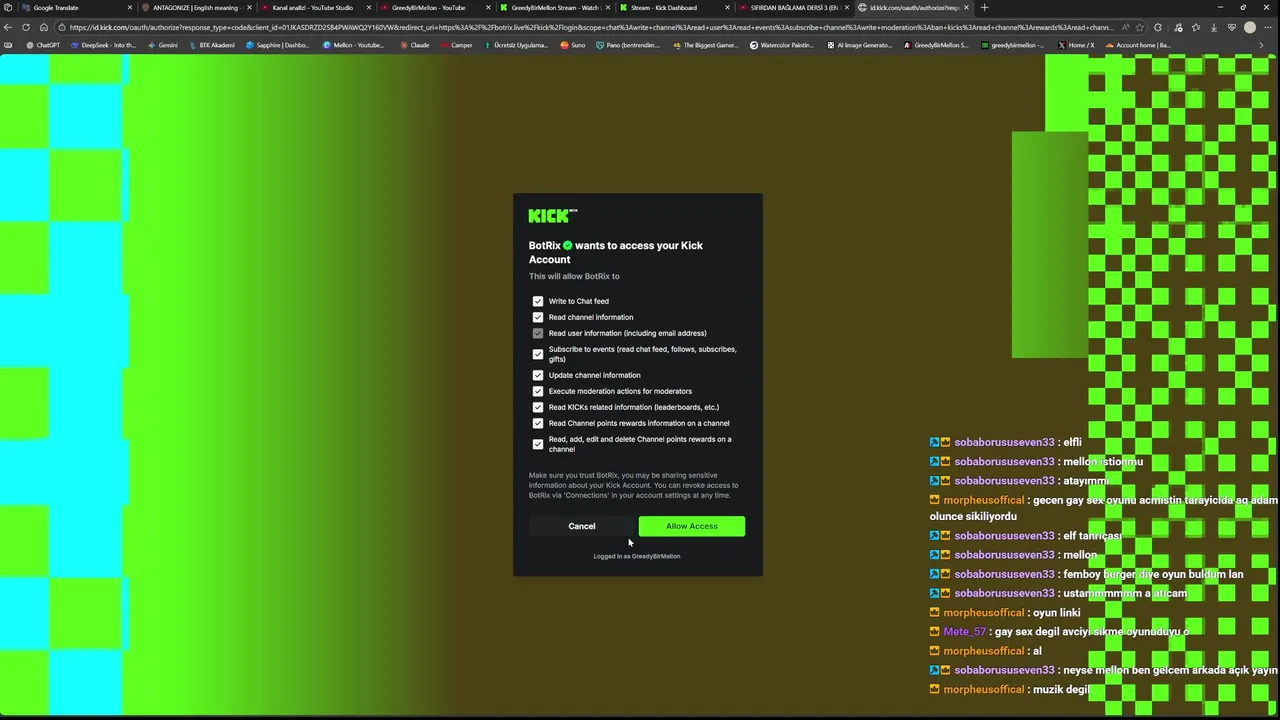This screenshot has width=1280, height=720.
Task: Uncheck Read KICKs related information checkbox
Action: click(538, 407)
